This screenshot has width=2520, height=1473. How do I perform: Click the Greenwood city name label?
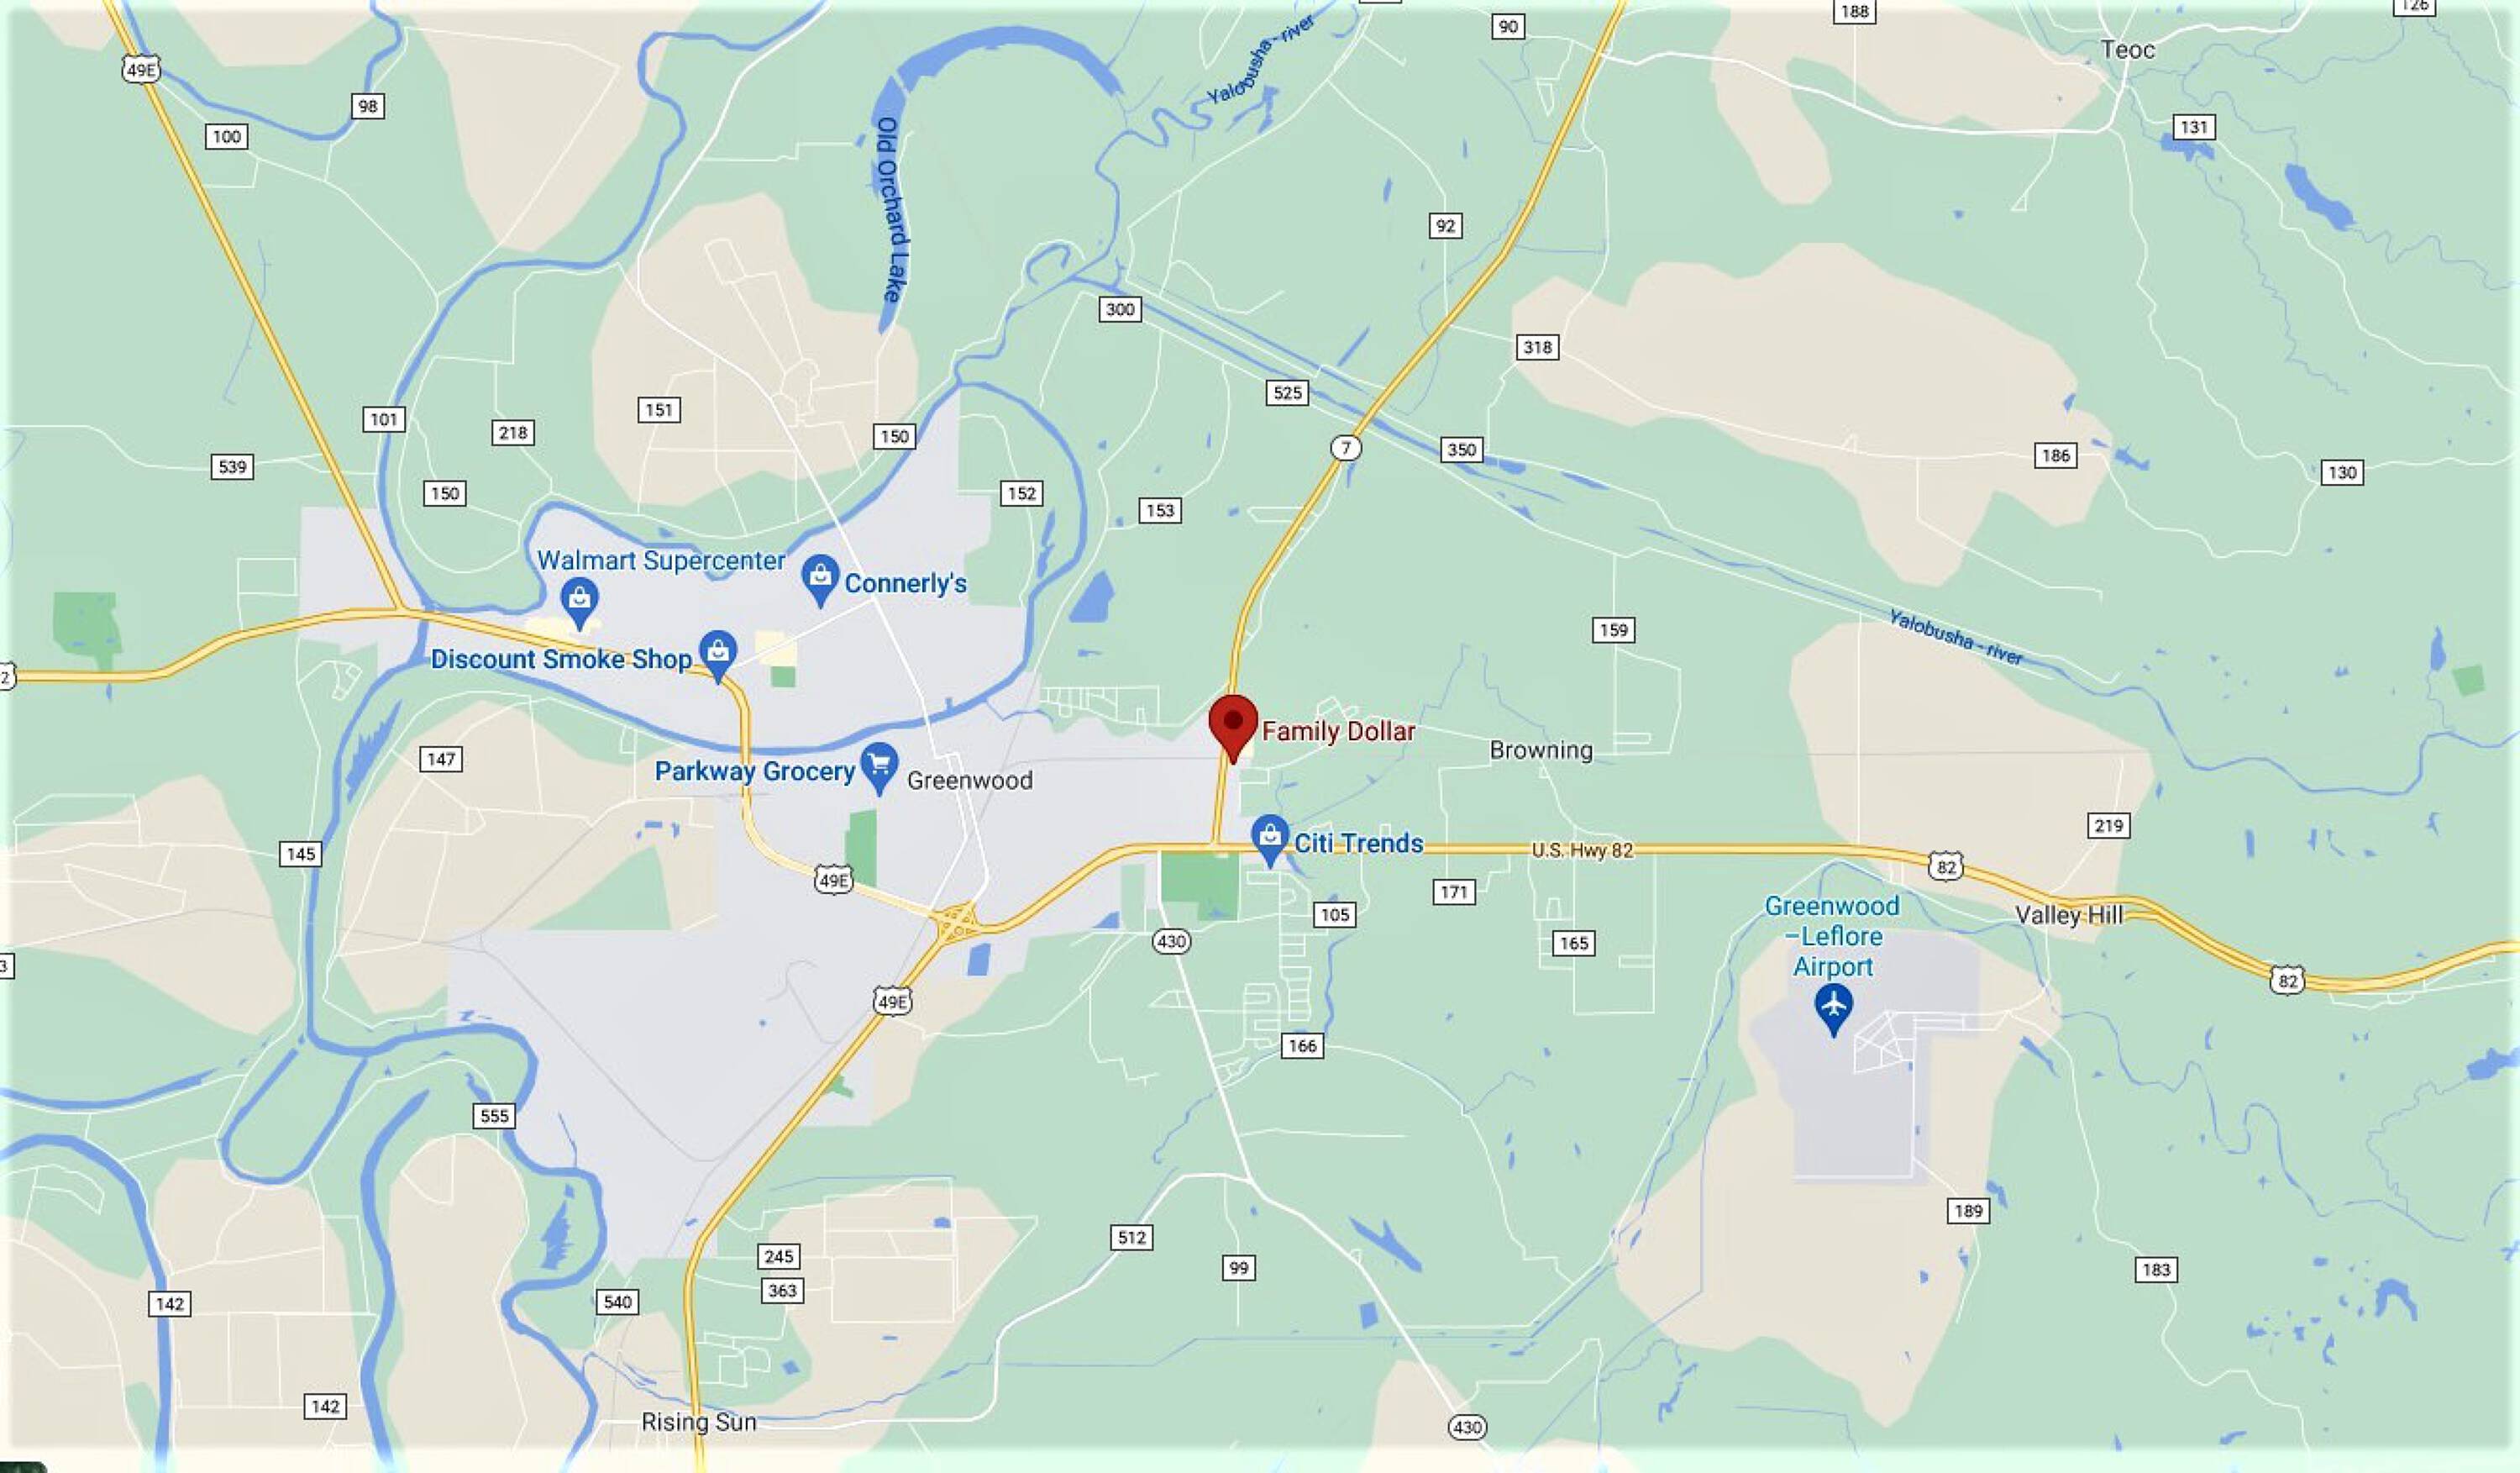coord(969,780)
